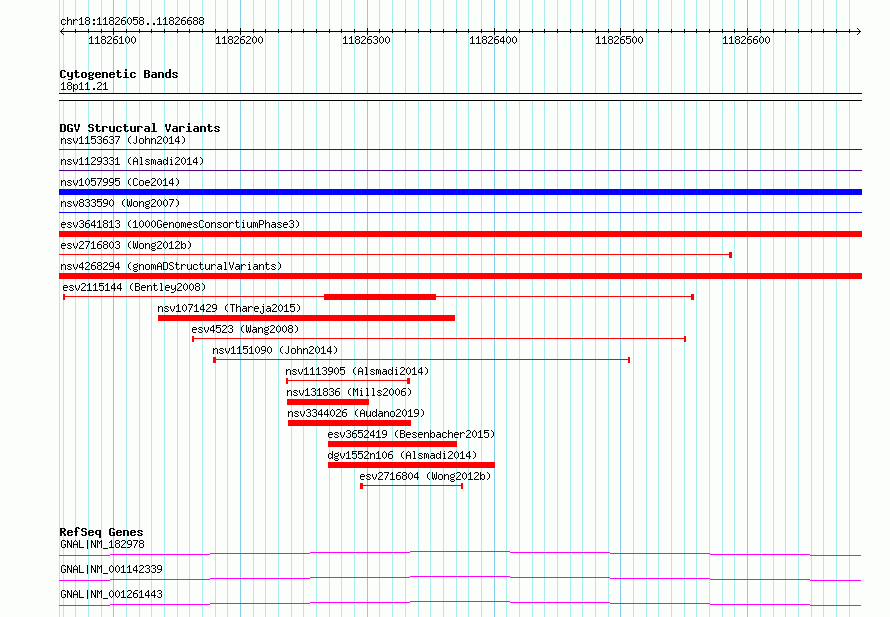
Task: Open variant nsv1151090 (John2014) label
Action: tap(275, 350)
